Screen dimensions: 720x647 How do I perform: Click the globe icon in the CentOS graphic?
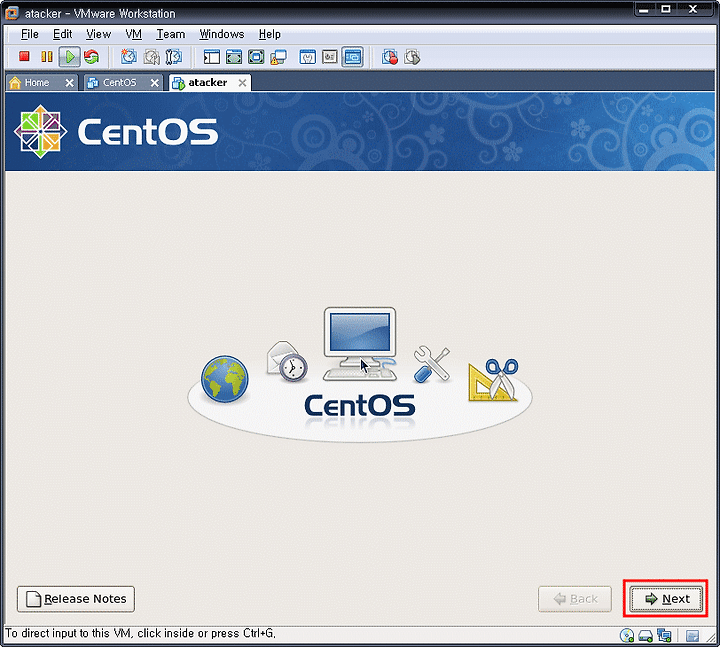[225, 379]
